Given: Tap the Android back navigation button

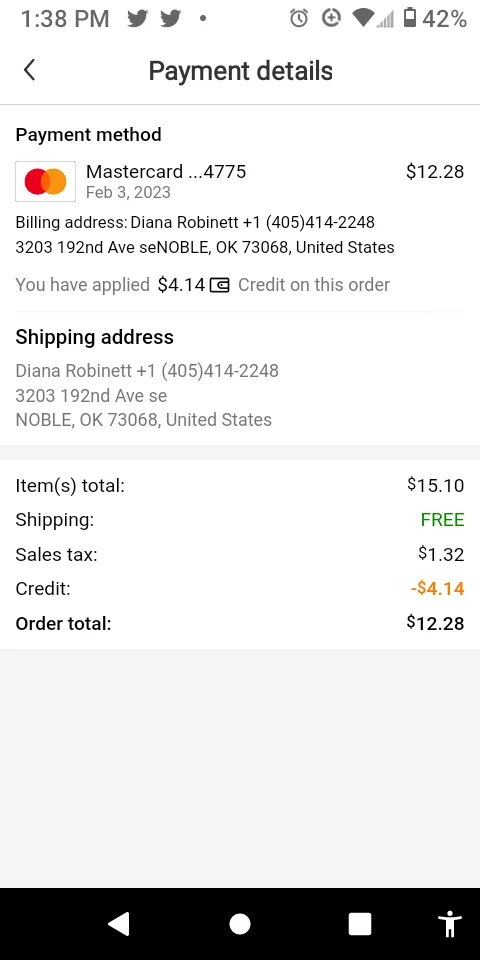Looking at the screenshot, I should point(119,923).
